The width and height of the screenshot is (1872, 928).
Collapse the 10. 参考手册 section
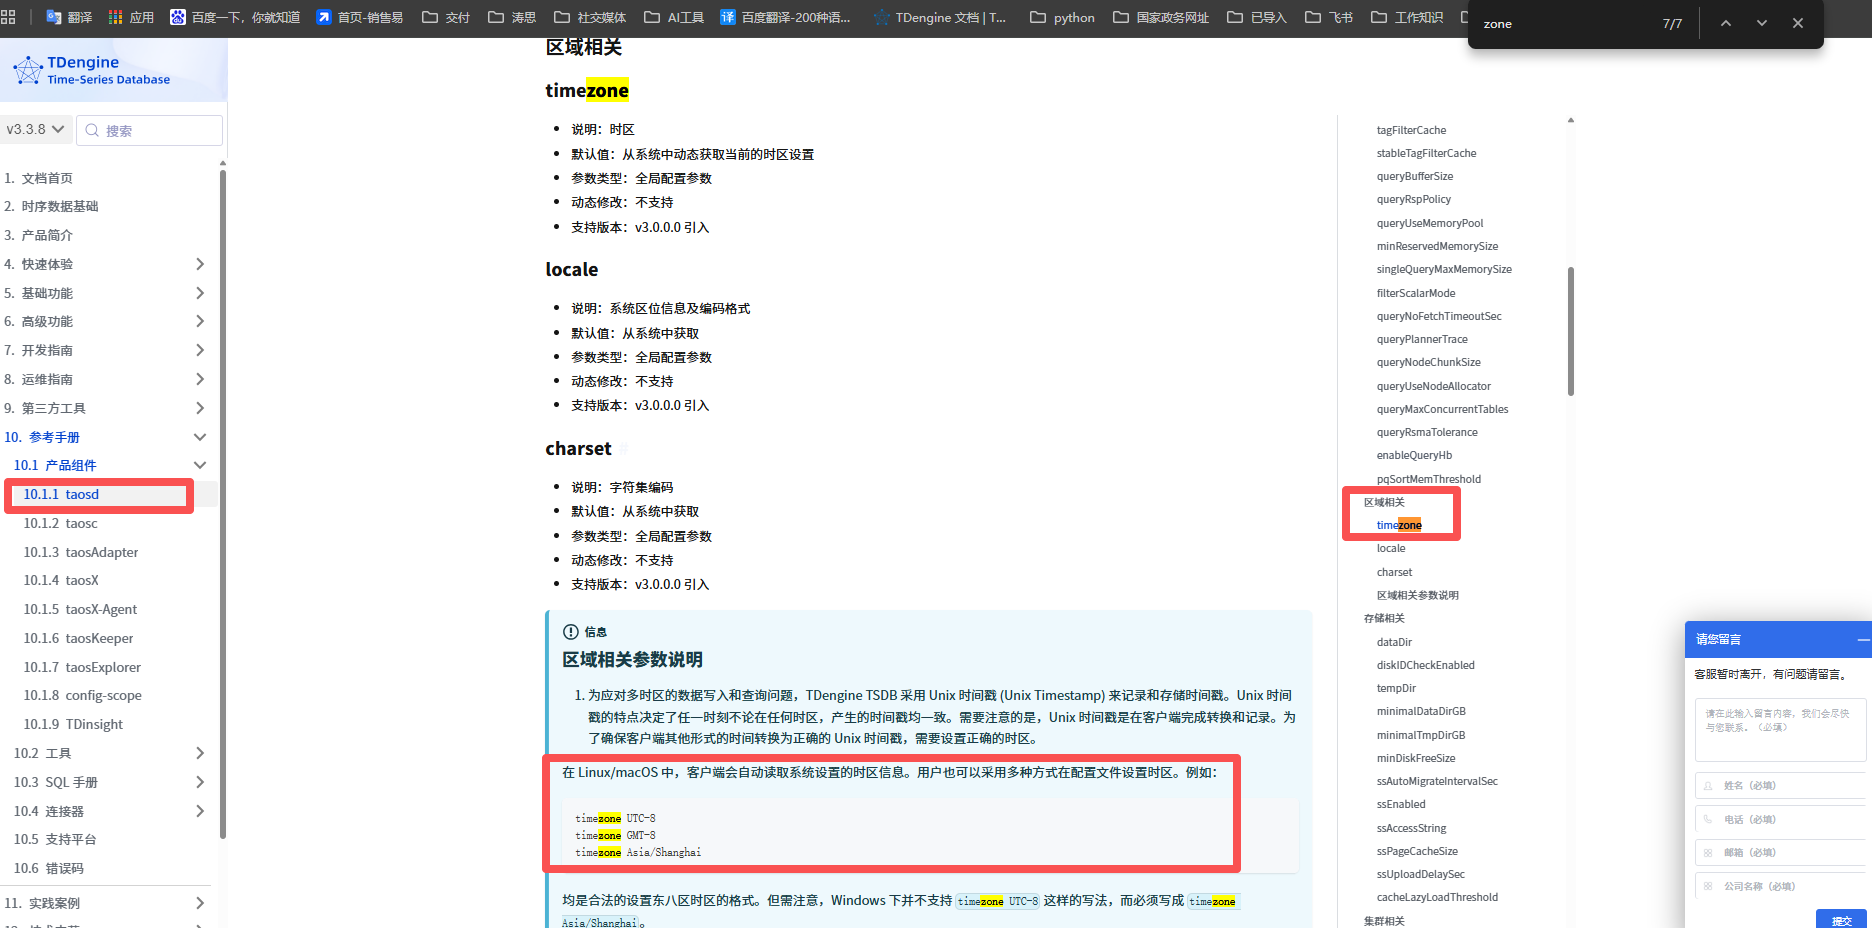[199, 437]
